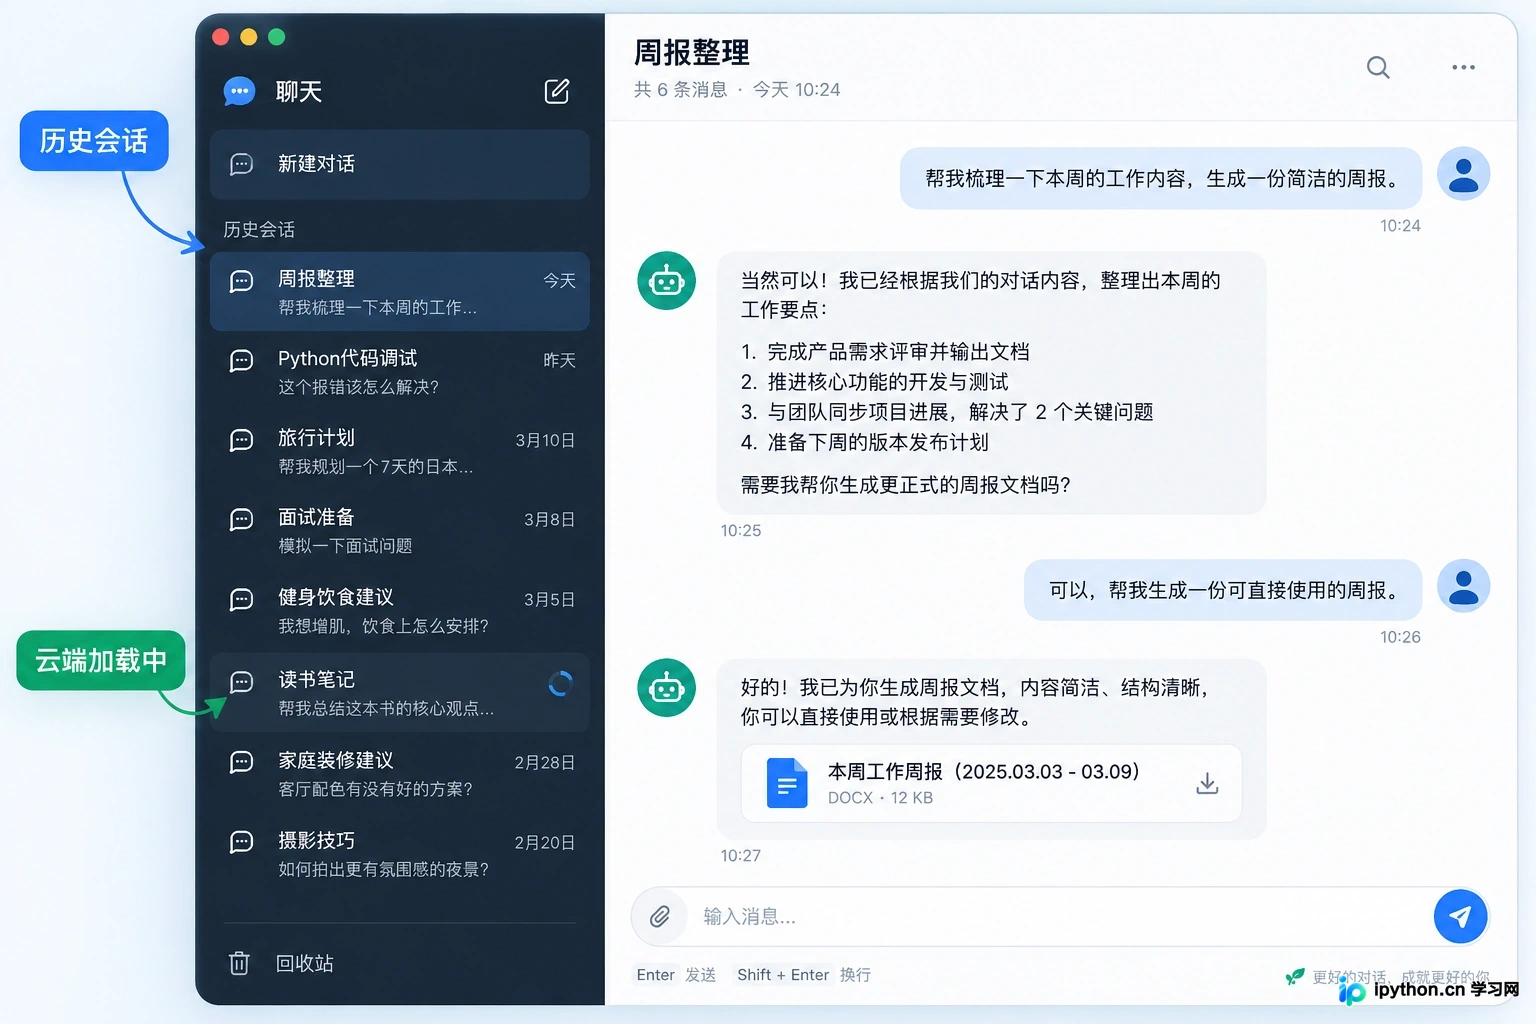Click the 共 6 条消息 subtitle text

pos(680,90)
